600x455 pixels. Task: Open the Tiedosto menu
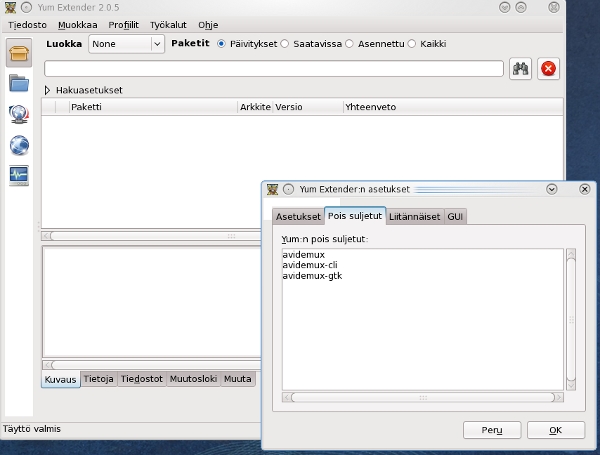click(x=28, y=25)
